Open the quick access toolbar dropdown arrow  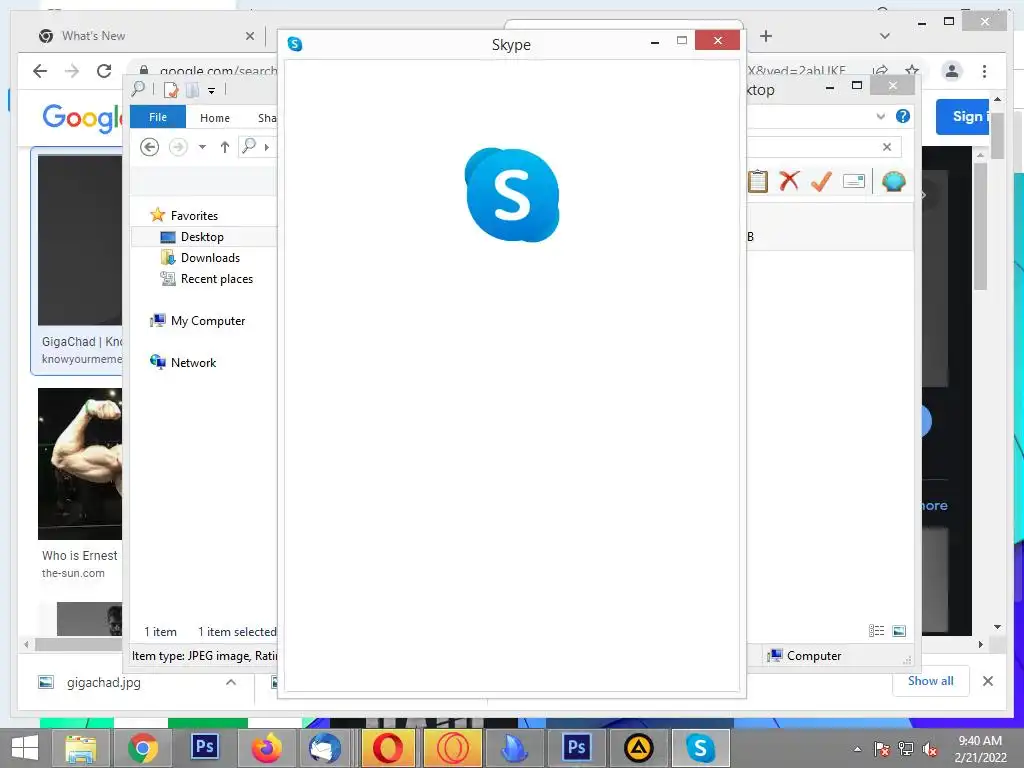click(x=212, y=91)
